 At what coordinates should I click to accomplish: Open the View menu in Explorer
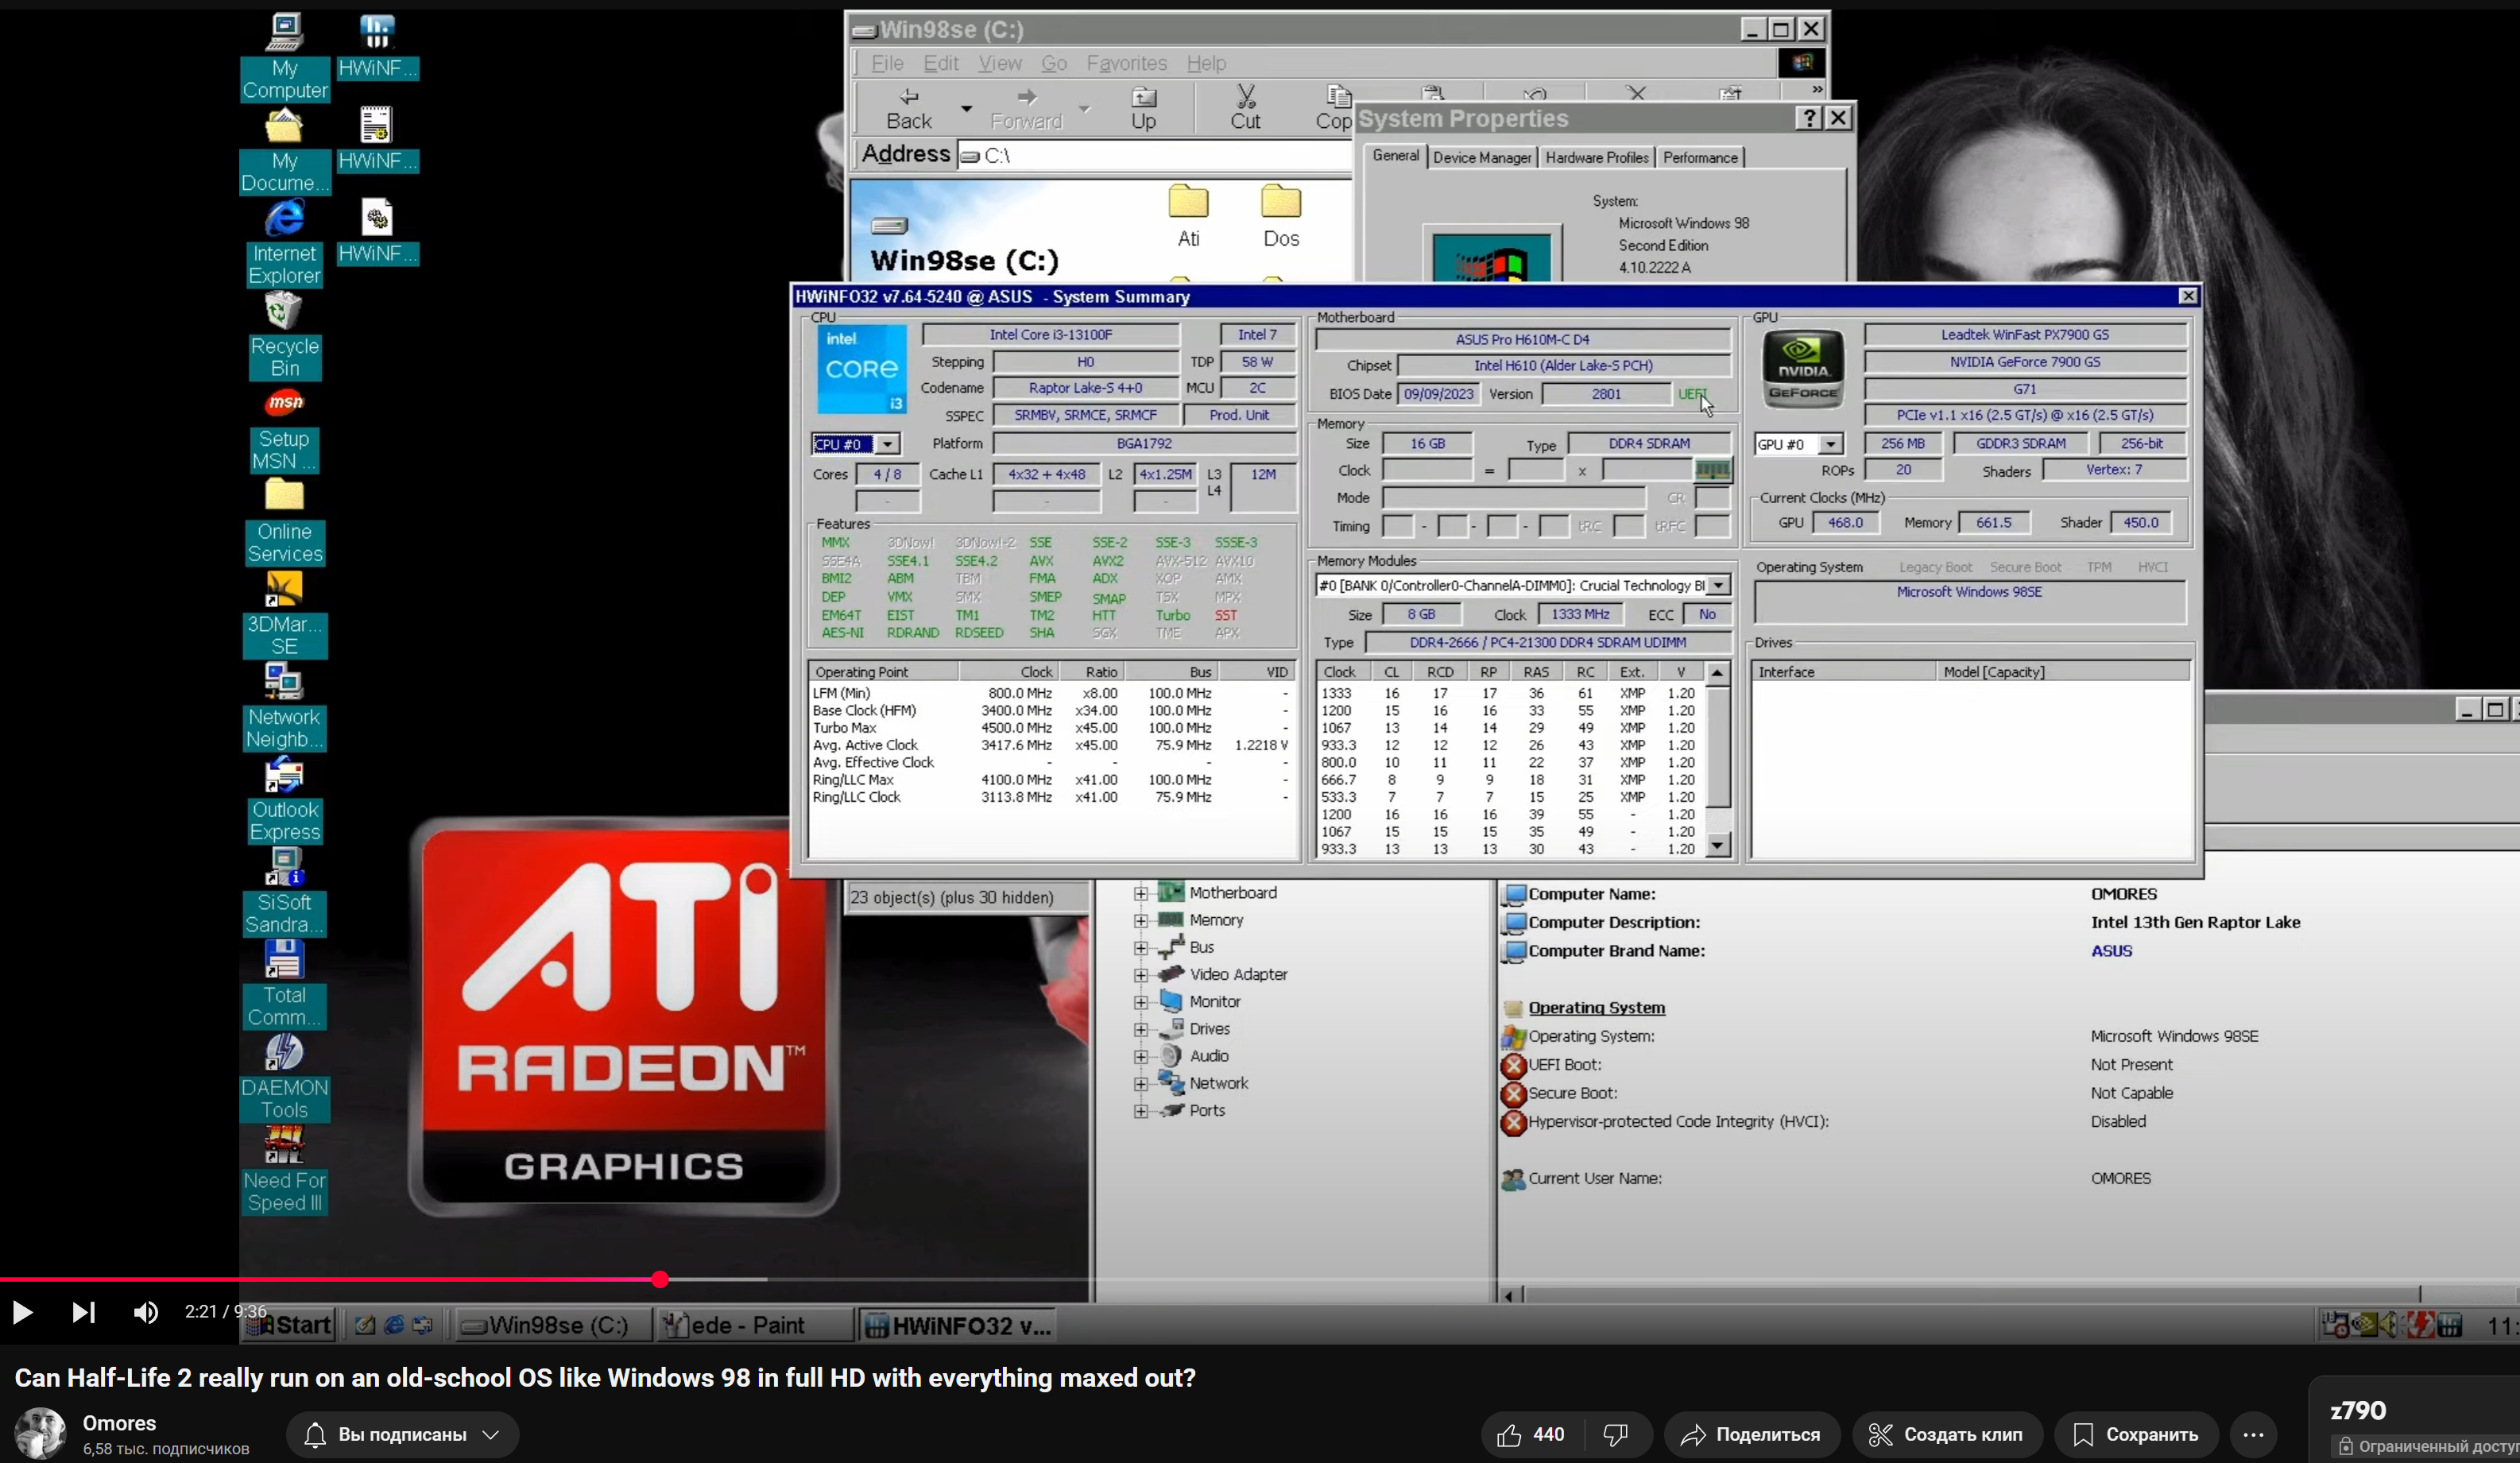coord(1000,63)
